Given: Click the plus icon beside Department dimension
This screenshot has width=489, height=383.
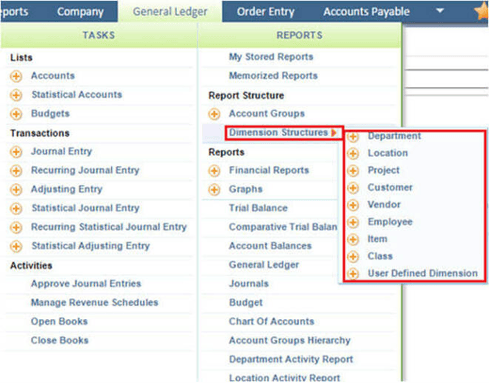Looking at the screenshot, I should (353, 137).
